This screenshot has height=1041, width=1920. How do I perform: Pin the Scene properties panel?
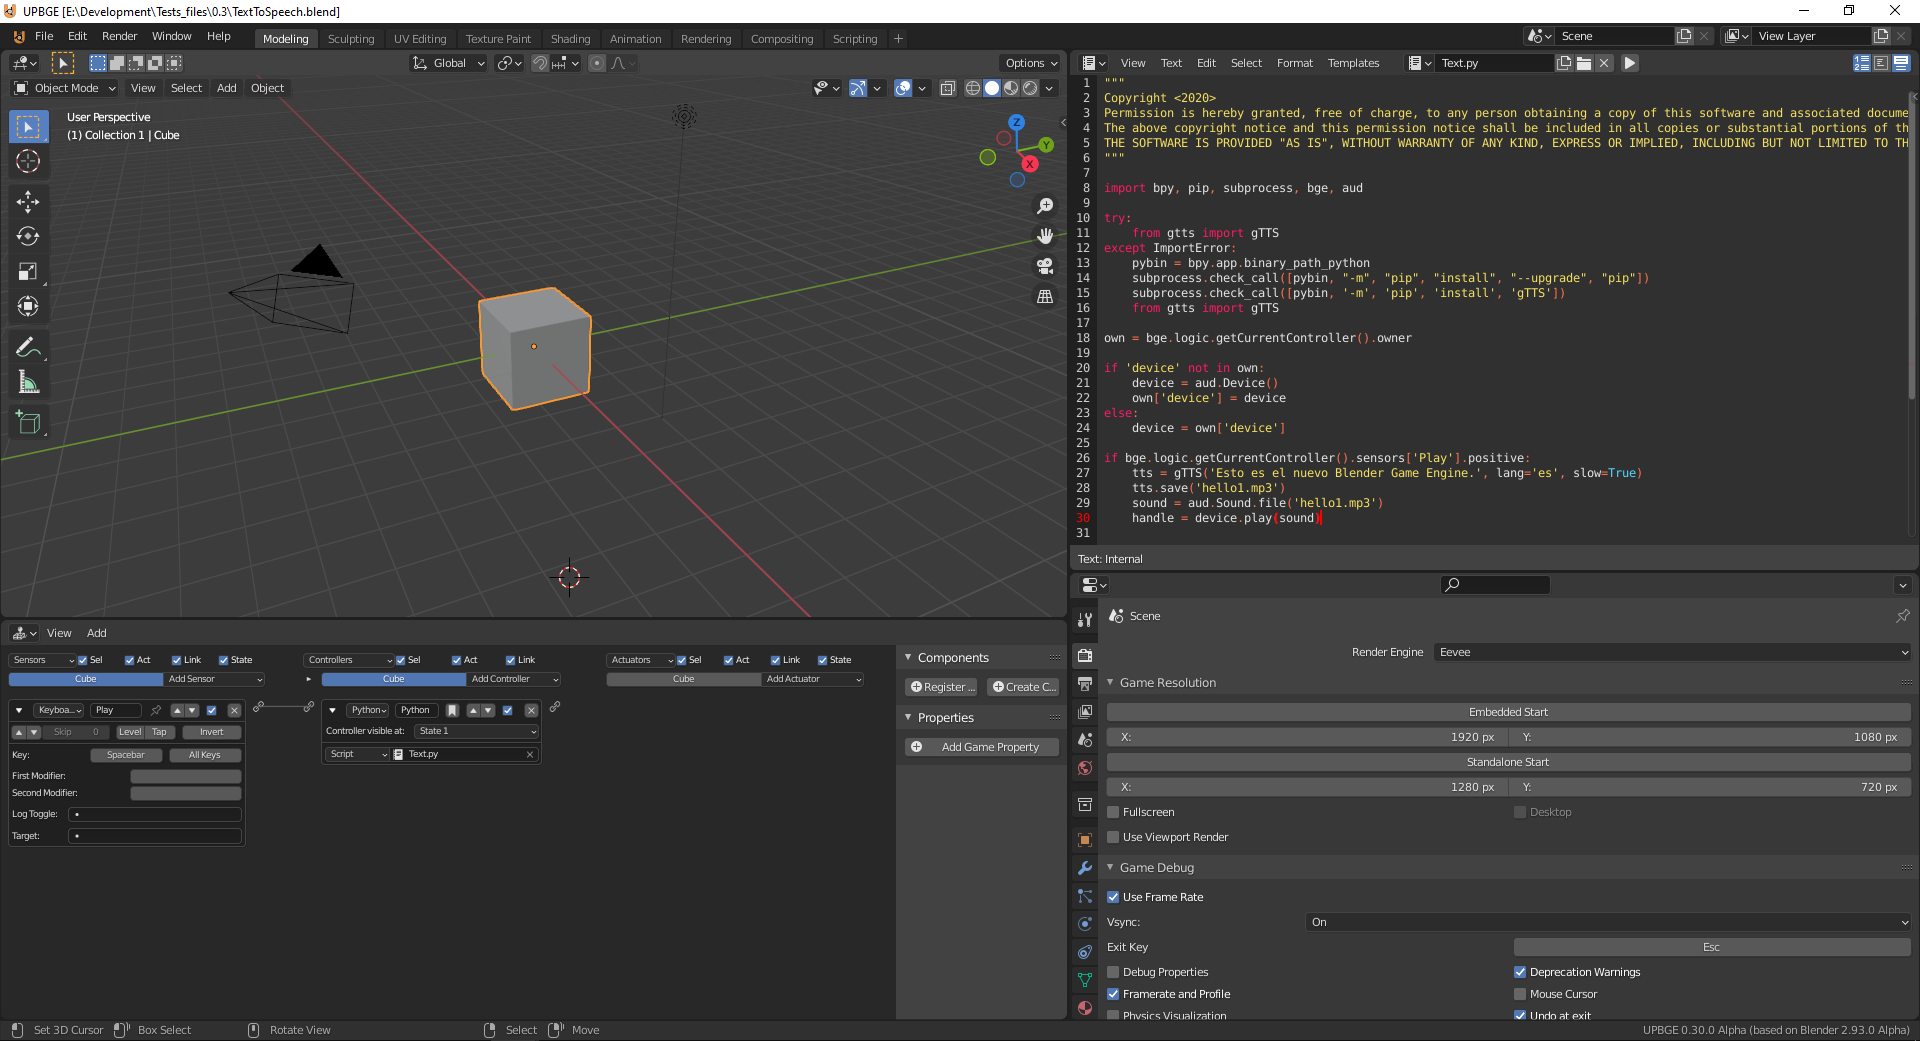pos(1902,616)
